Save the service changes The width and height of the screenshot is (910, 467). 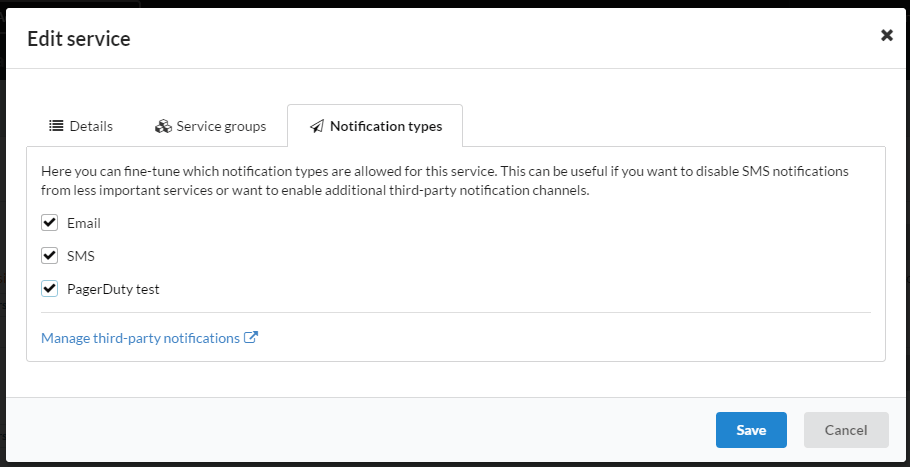pyautogui.click(x=751, y=430)
